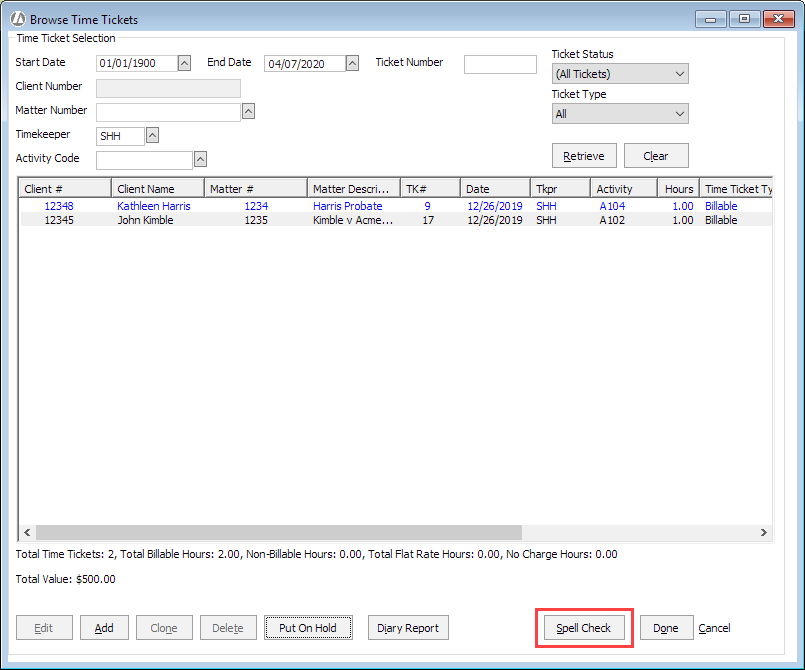Viewport: 805px width, 670px height.
Task: Sort by Tkpr column header
Action: 560,188
